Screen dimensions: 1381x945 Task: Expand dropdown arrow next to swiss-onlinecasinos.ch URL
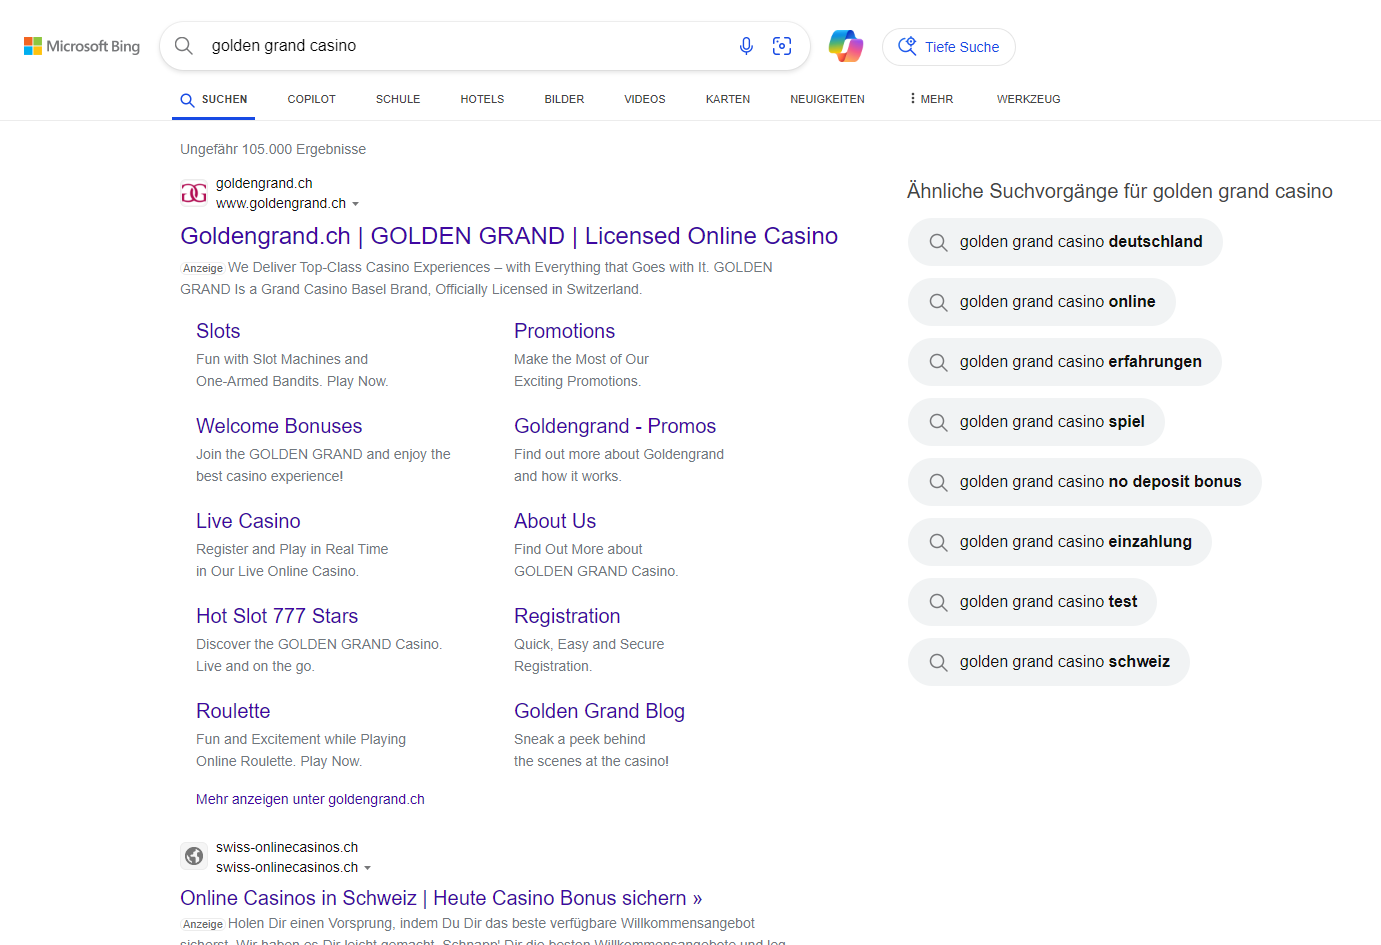368,868
